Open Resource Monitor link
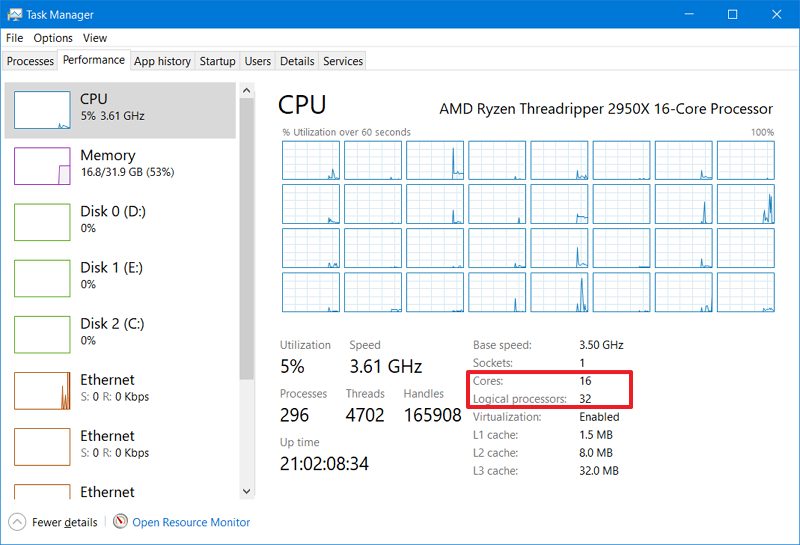800x545 pixels. [x=191, y=522]
